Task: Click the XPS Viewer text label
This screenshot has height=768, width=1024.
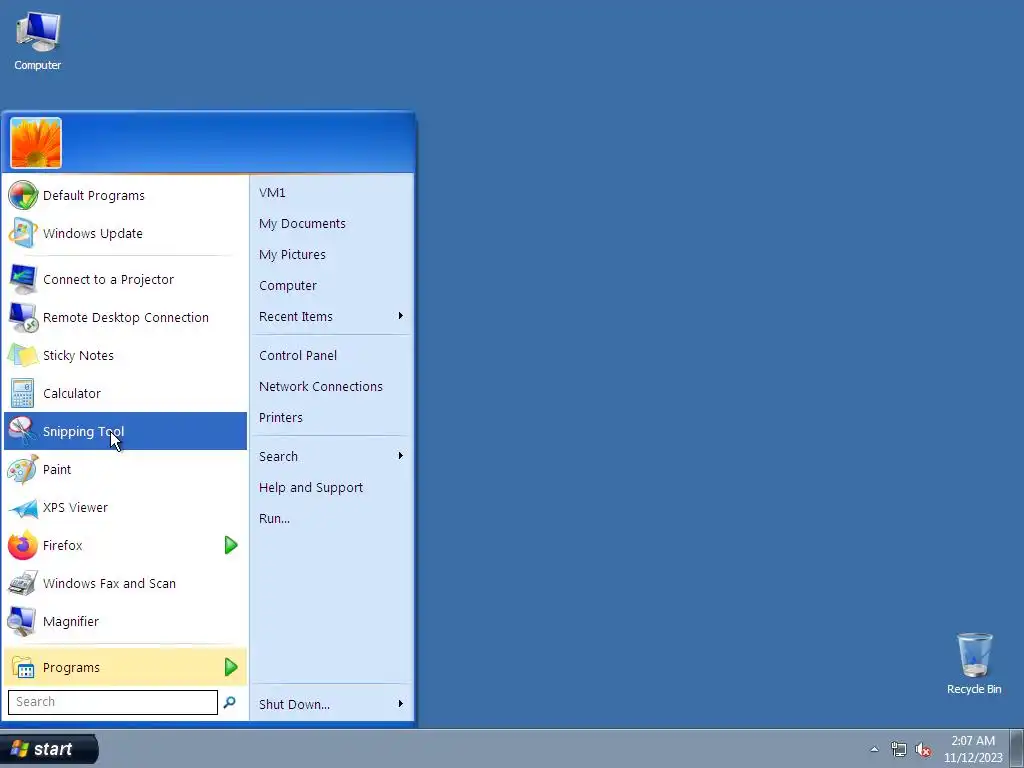Action: (75, 507)
